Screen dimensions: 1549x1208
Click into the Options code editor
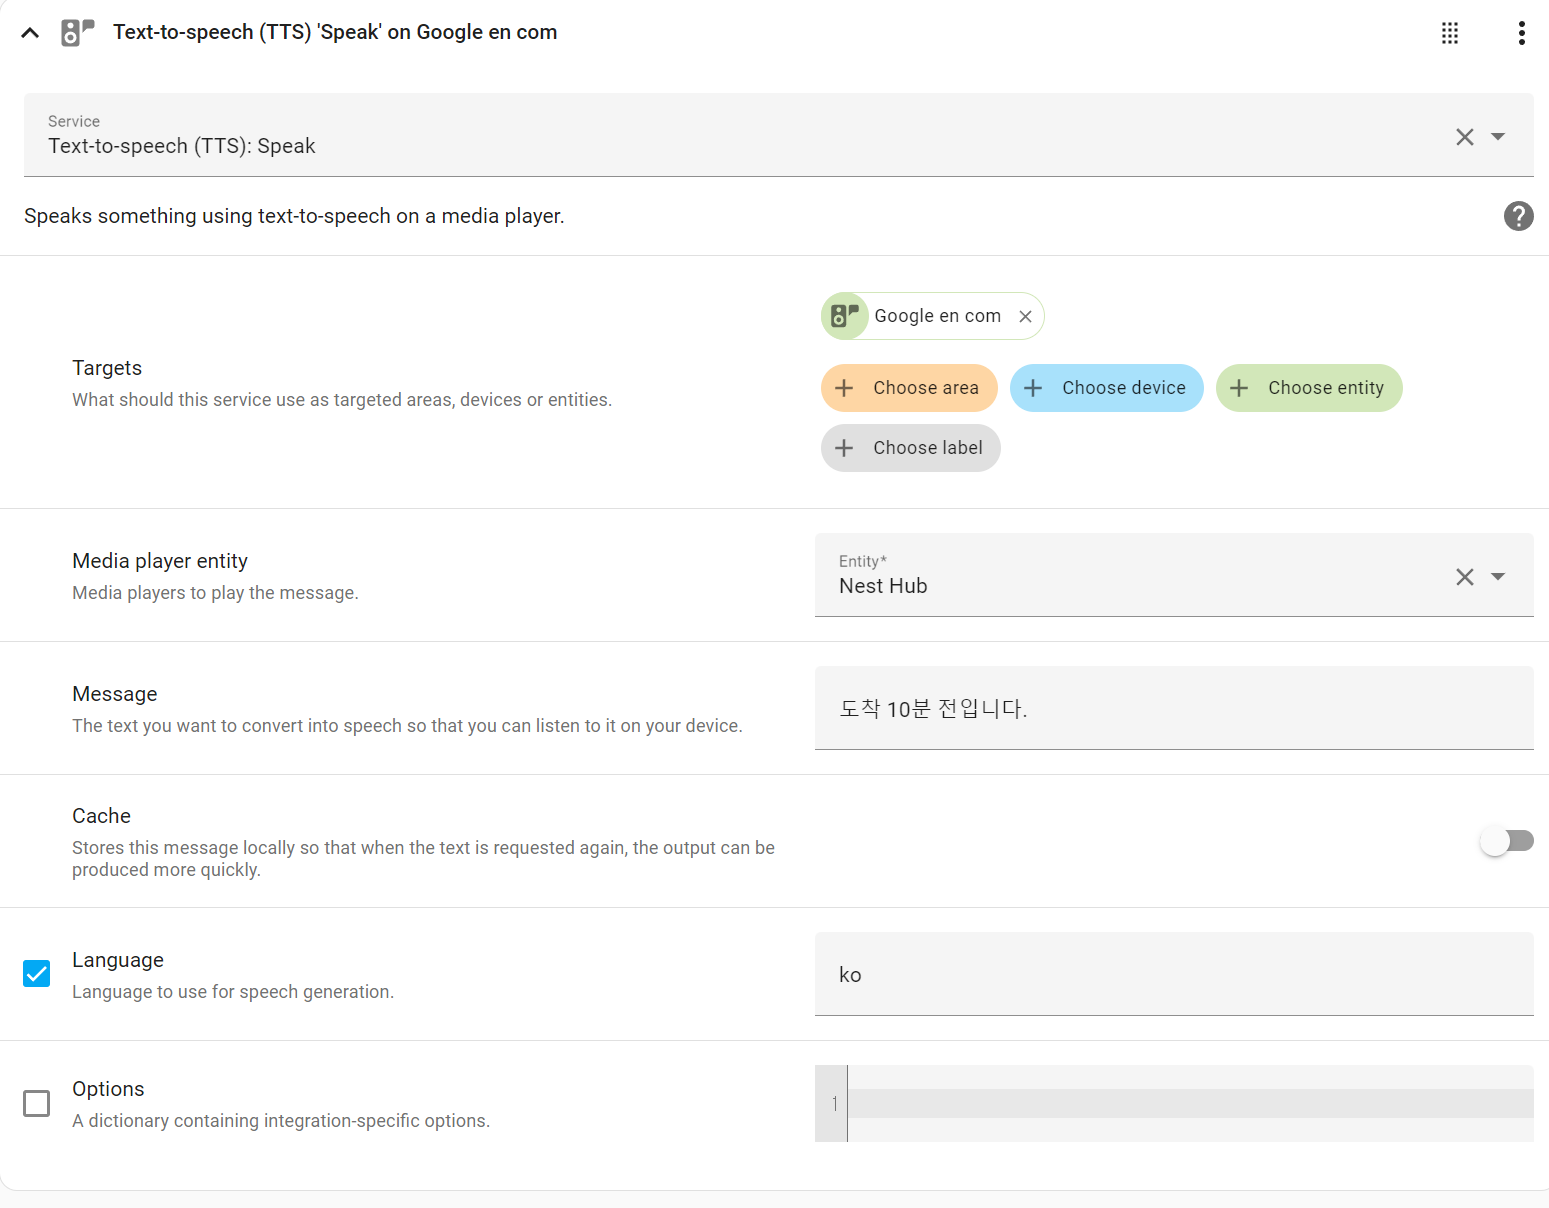tap(1190, 1103)
